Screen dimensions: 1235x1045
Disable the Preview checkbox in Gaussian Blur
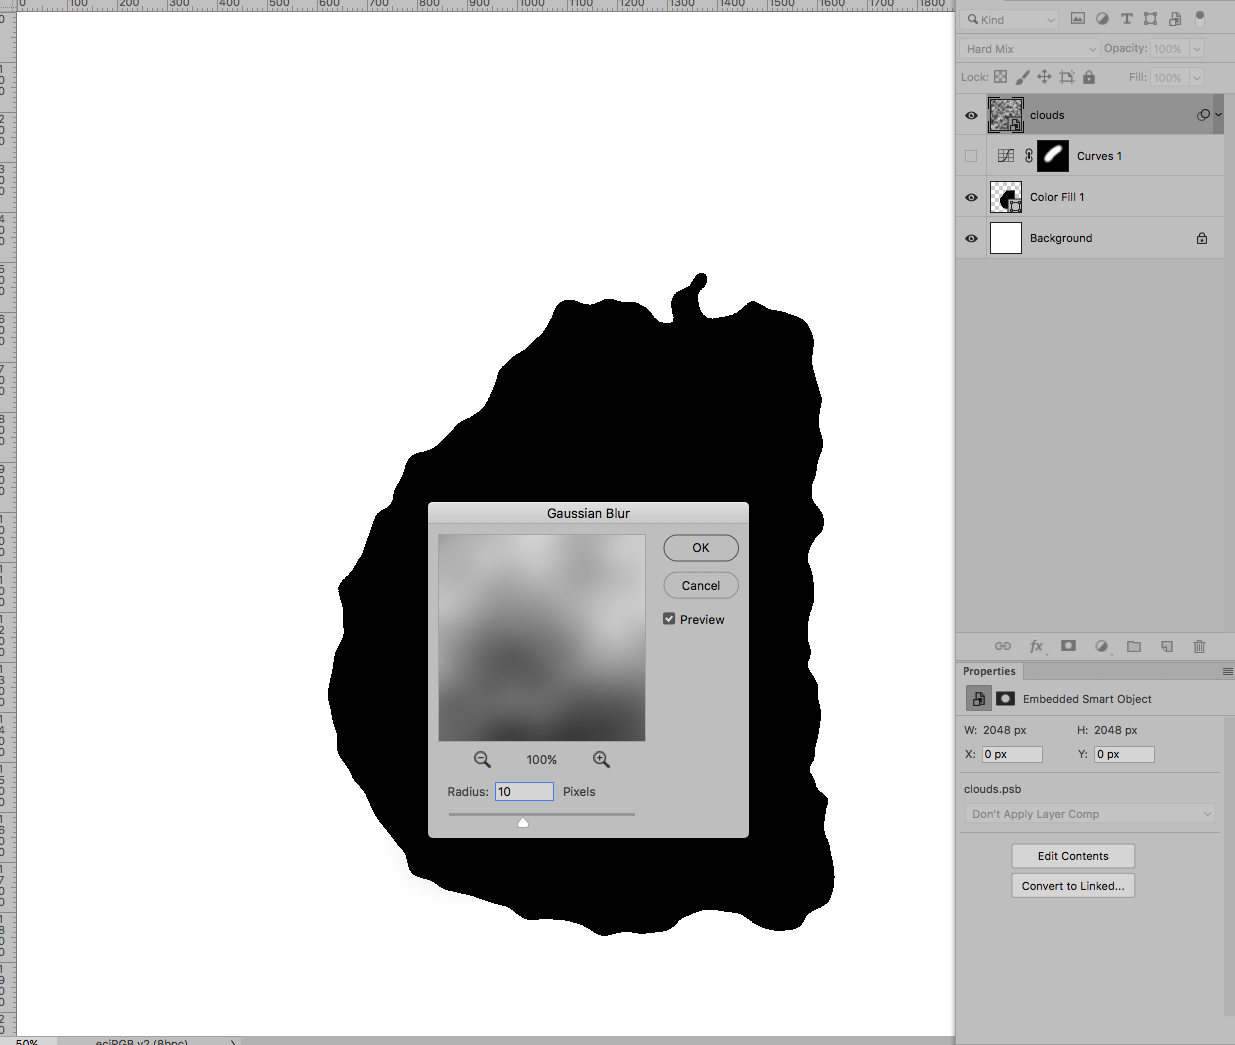coord(668,618)
